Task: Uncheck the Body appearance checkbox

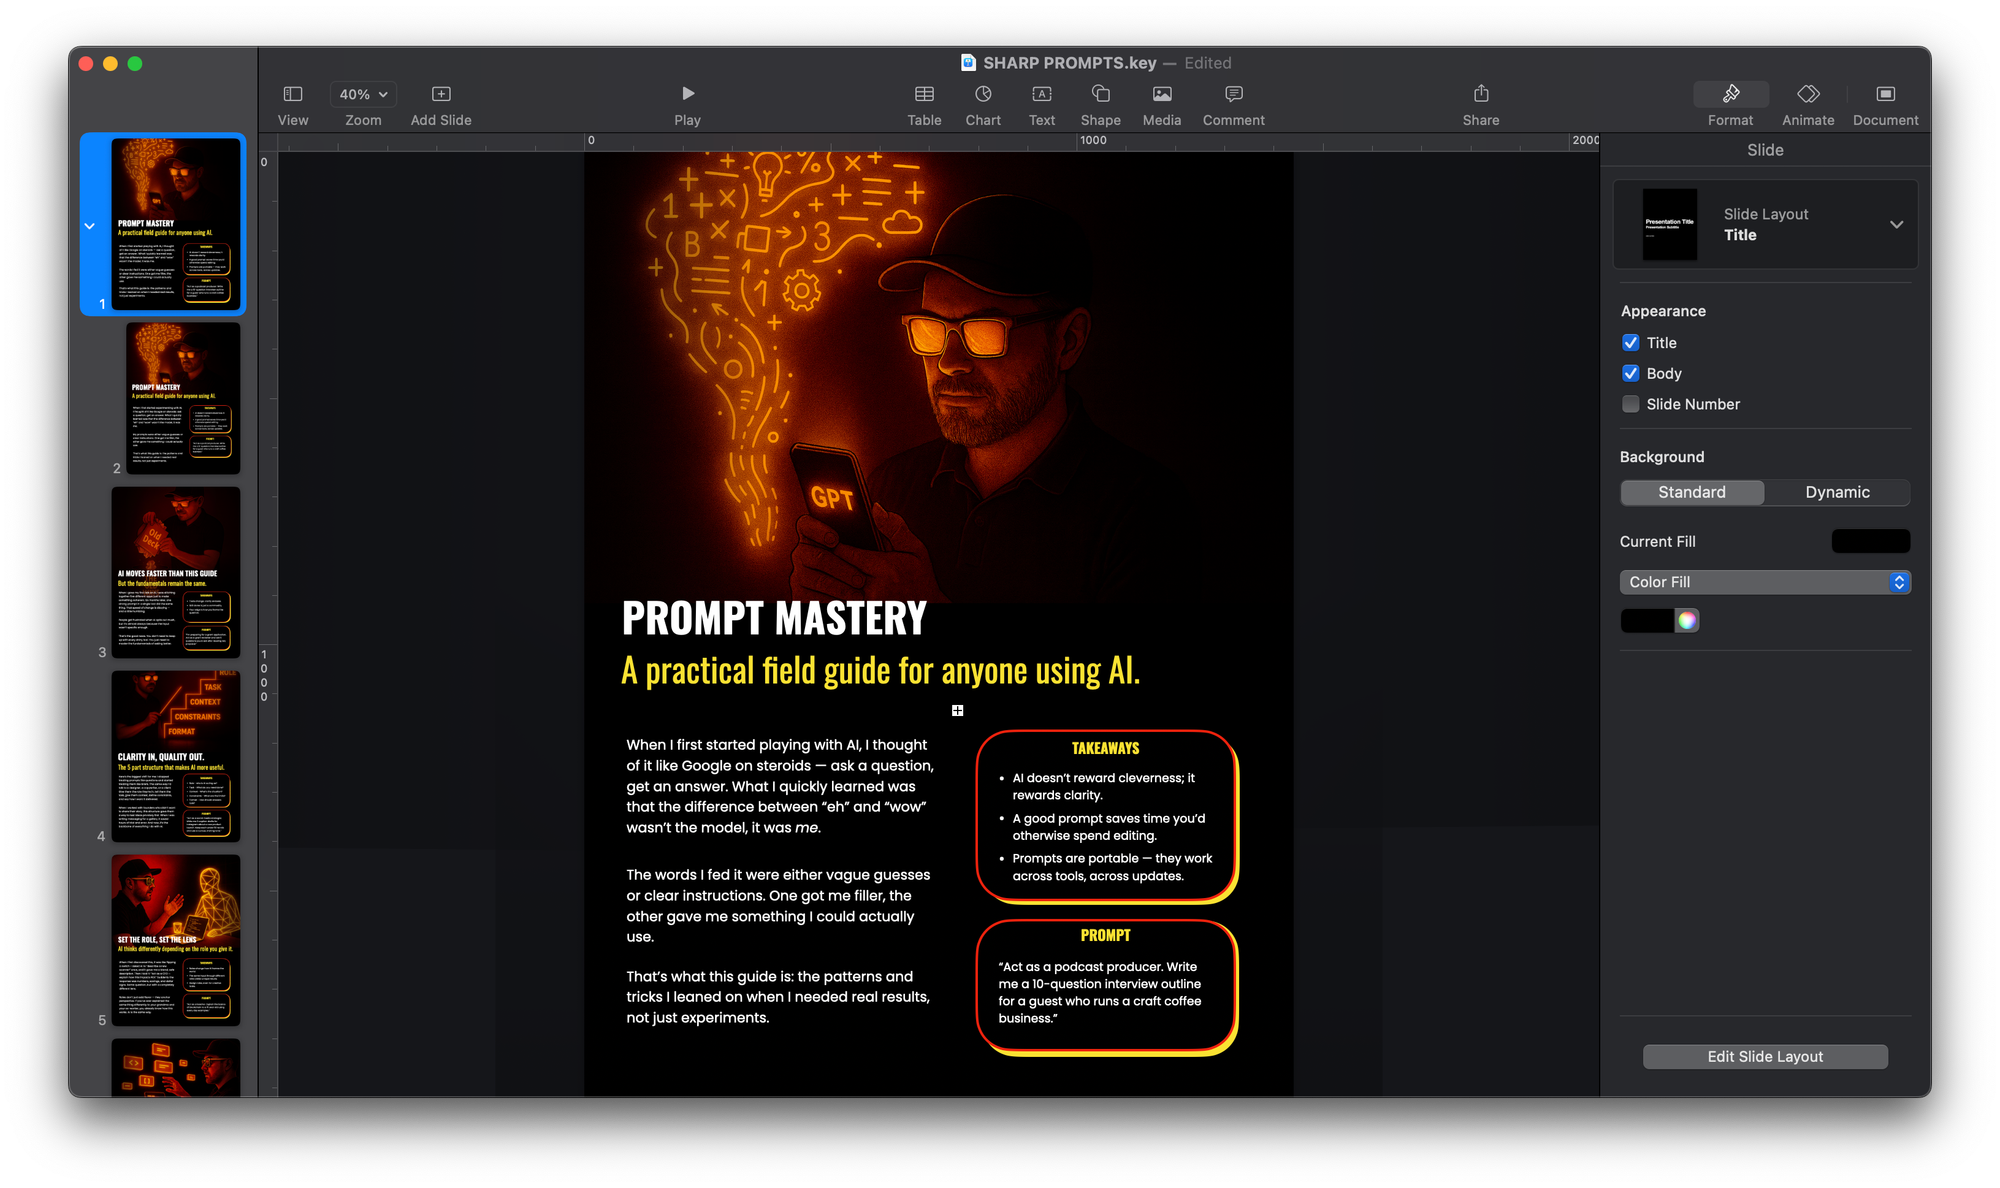Action: coord(1631,373)
